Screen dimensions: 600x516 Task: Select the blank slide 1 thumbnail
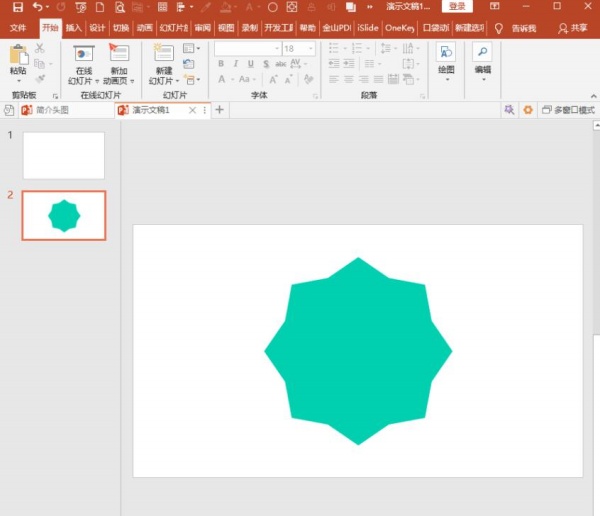[63, 155]
